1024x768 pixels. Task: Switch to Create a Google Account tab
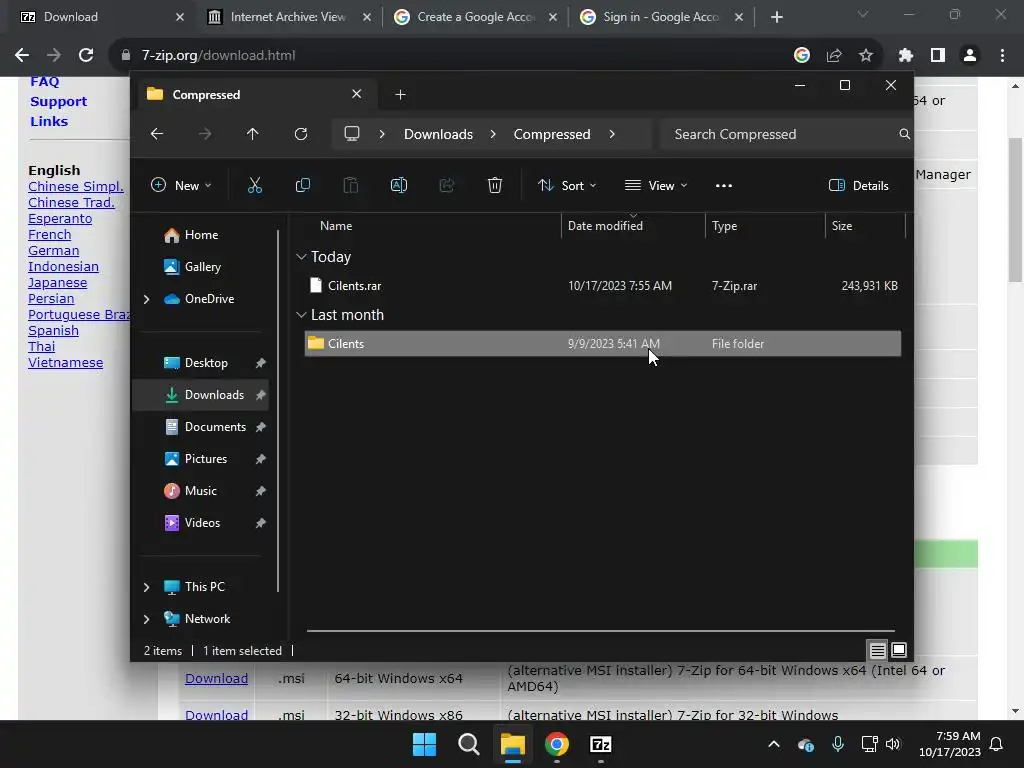(475, 17)
